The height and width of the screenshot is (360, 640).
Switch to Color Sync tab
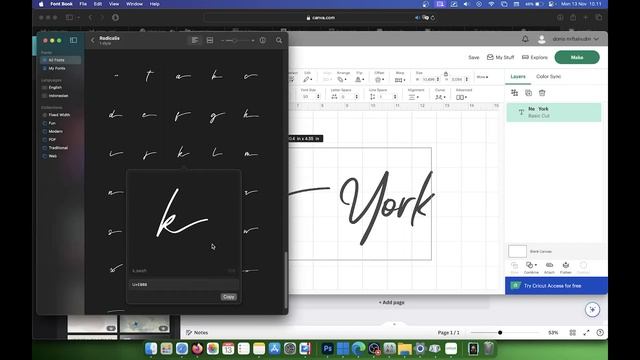click(548, 76)
